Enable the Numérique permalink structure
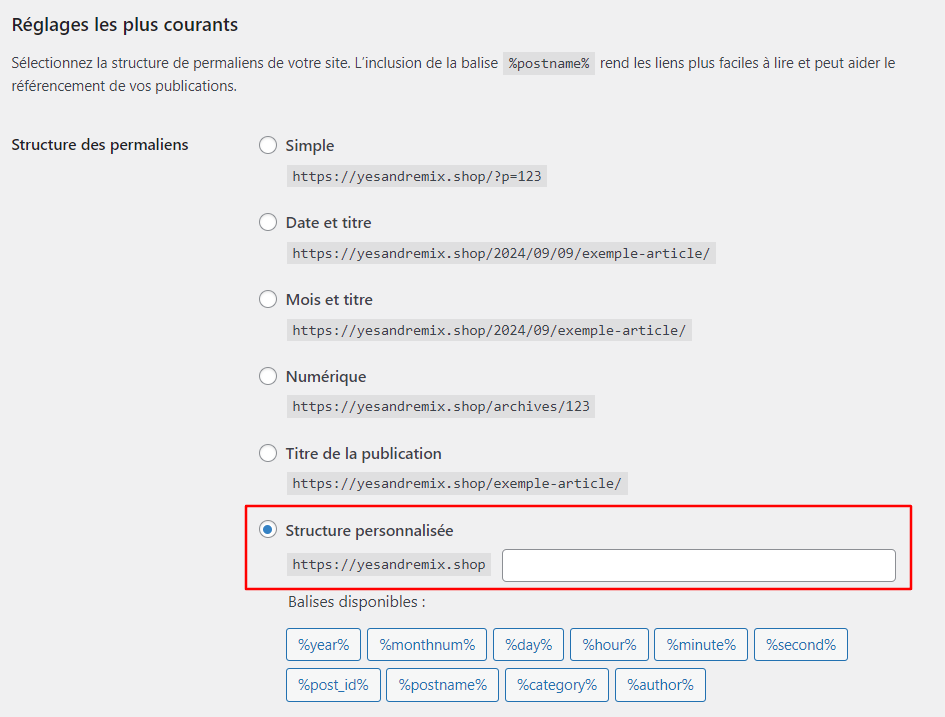This screenshot has height=717, width=945. pyautogui.click(x=267, y=376)
